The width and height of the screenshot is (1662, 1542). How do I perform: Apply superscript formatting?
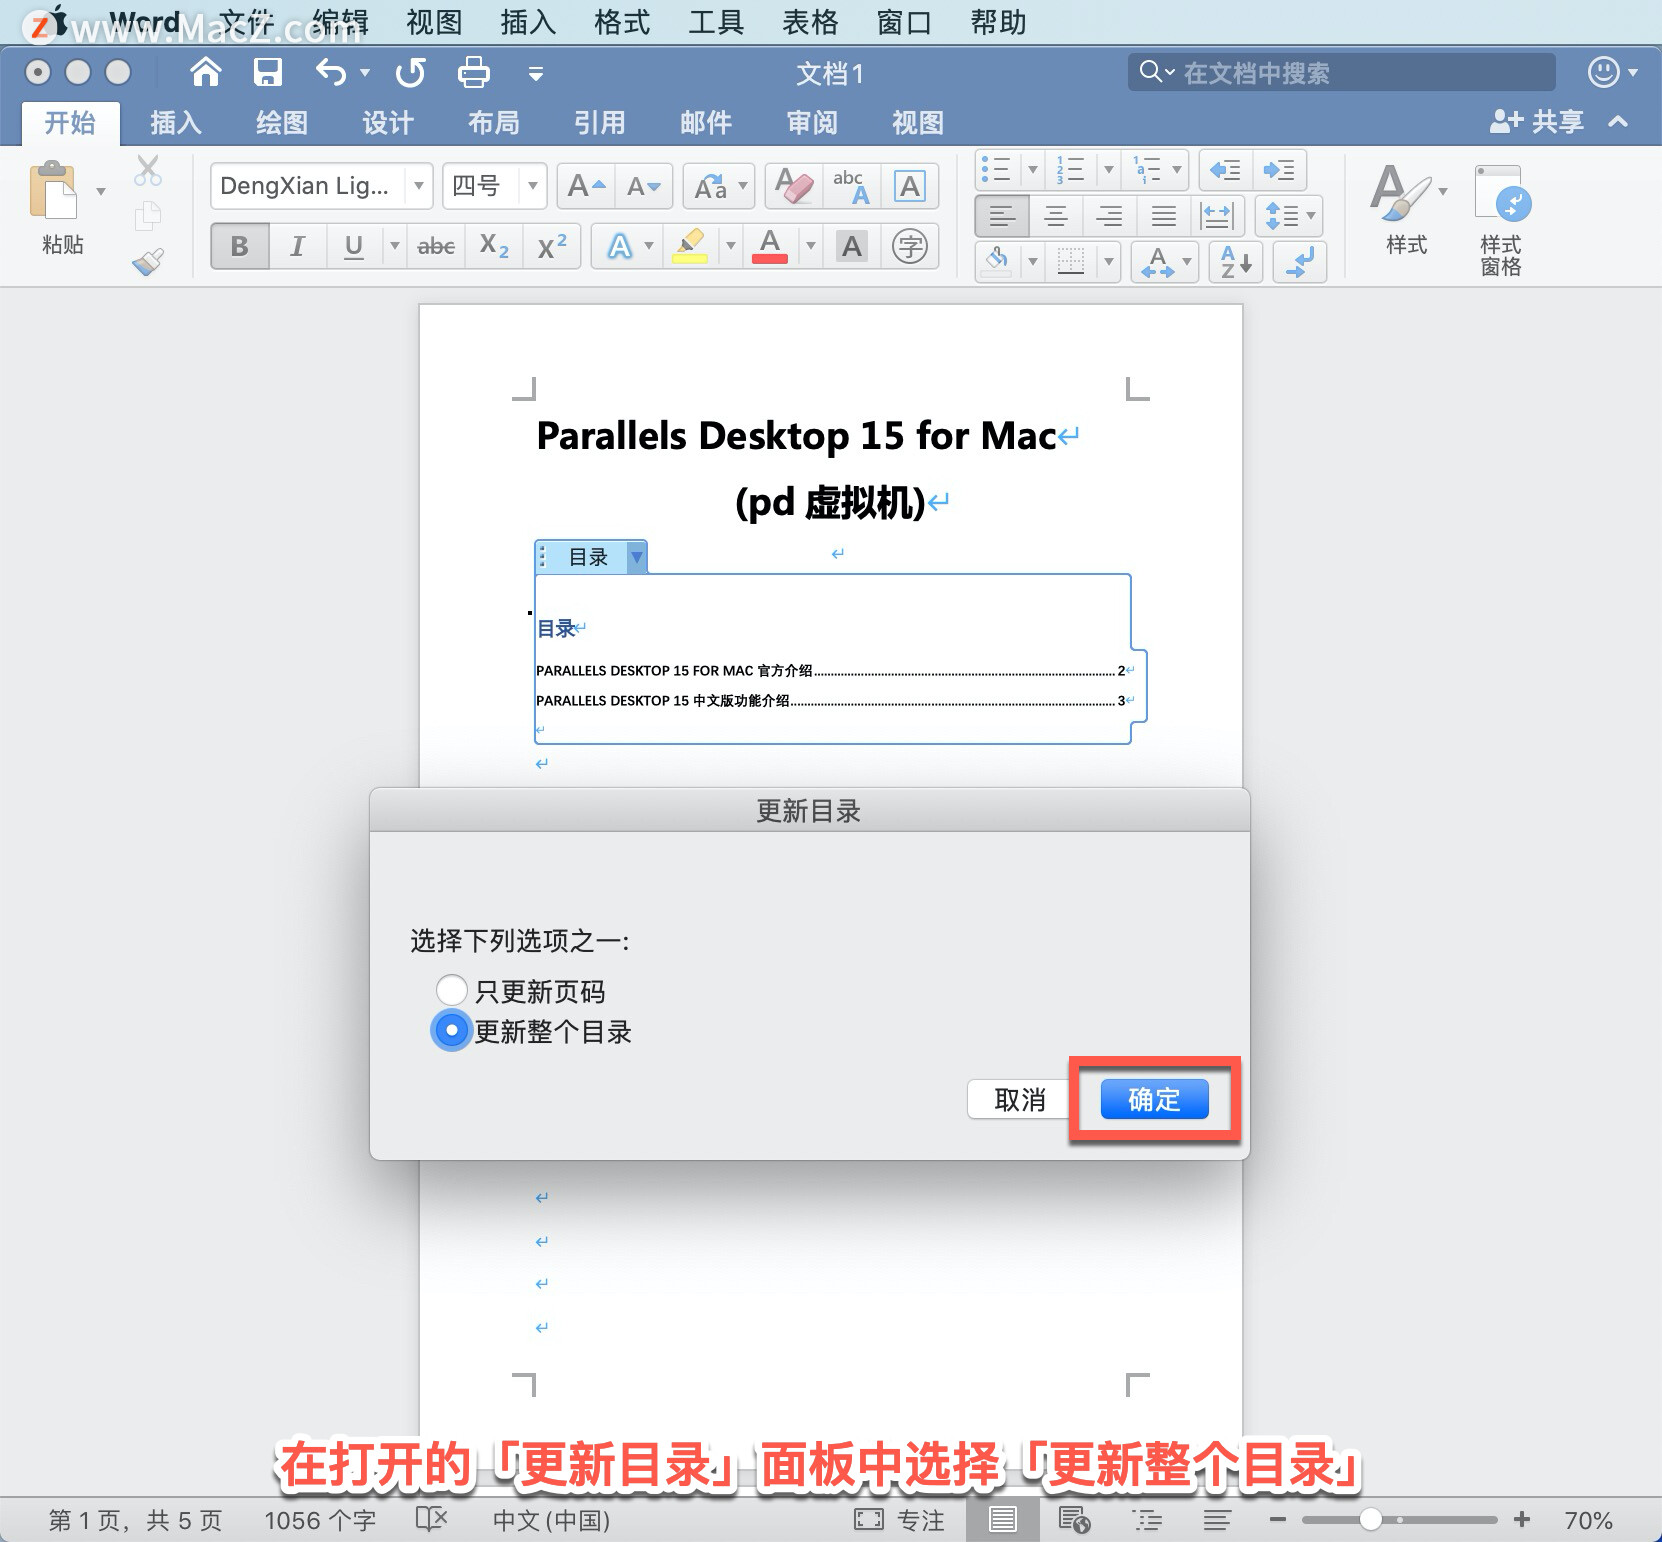point(552,246)
